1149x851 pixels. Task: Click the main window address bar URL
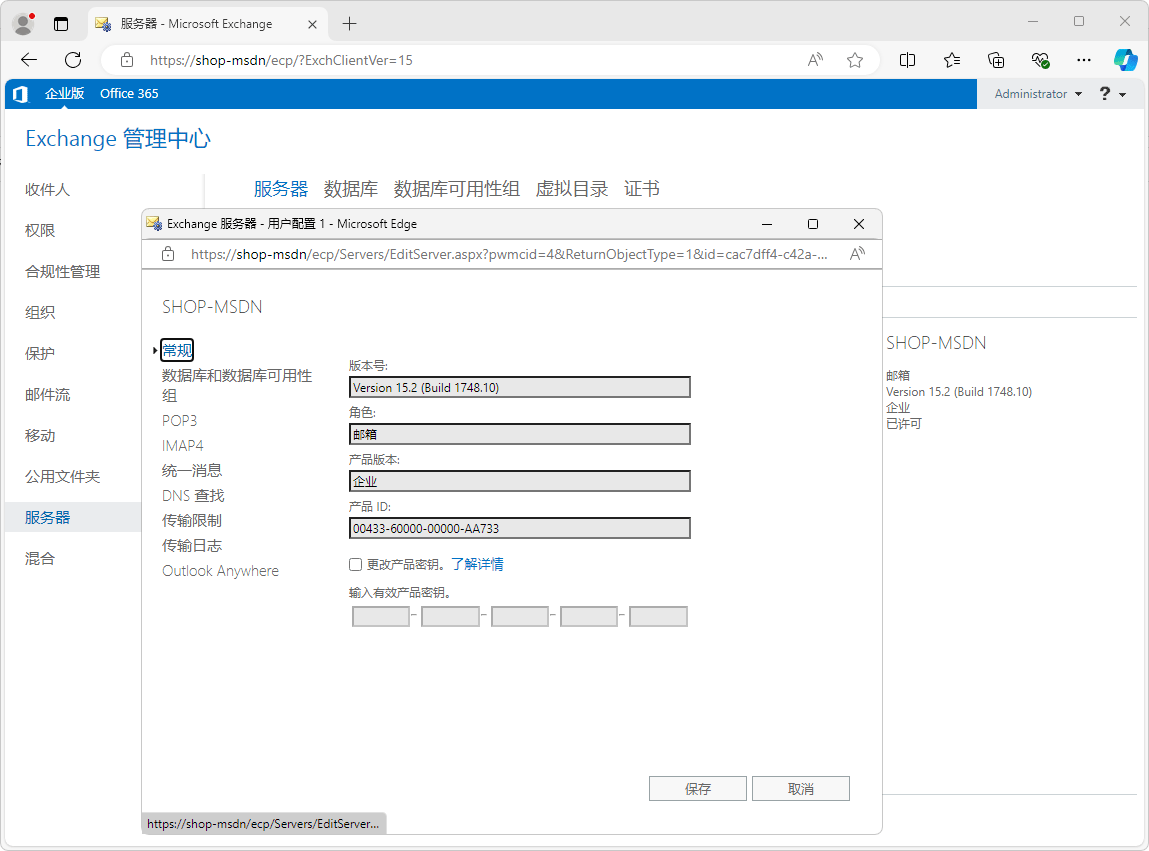[x=281, y=60]
